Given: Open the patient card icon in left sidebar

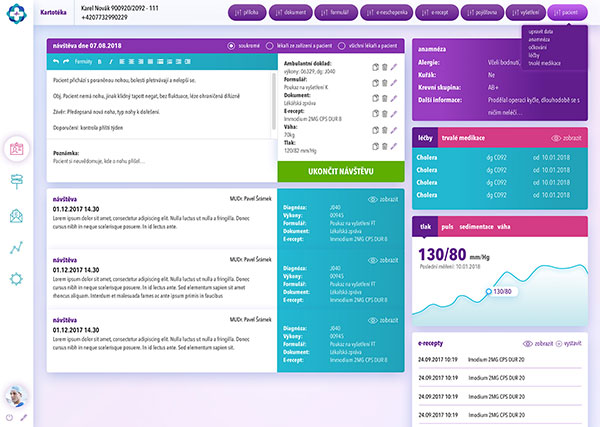Looking at the screenshot, I should [x=17, y=149].
